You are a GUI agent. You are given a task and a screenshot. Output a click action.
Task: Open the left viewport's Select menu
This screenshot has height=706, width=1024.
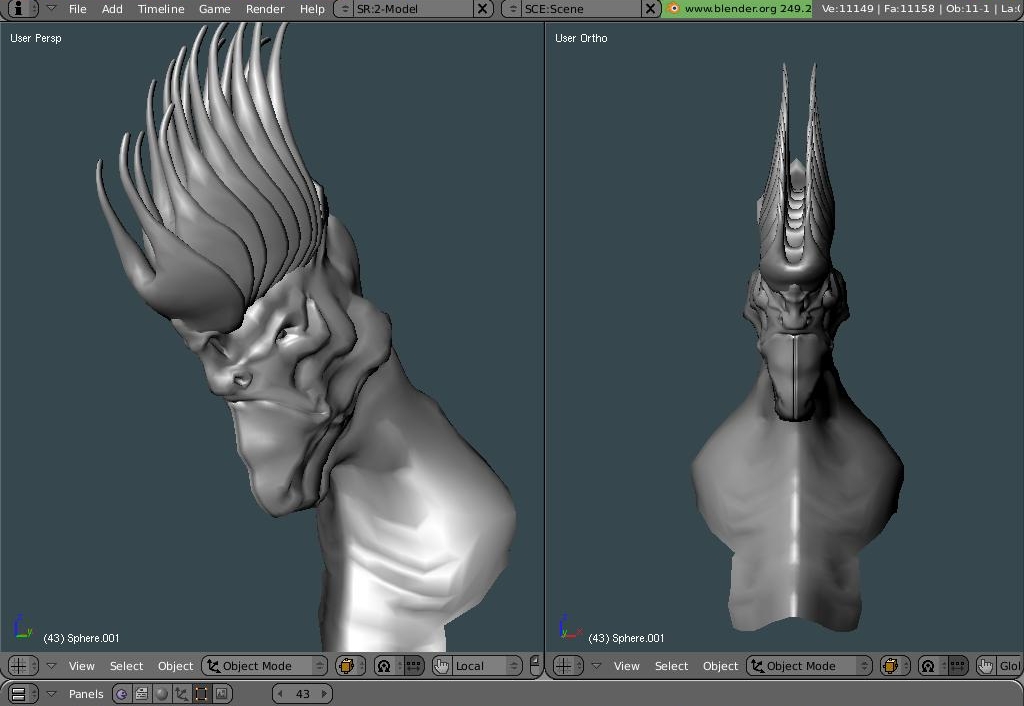coord(126,666)
